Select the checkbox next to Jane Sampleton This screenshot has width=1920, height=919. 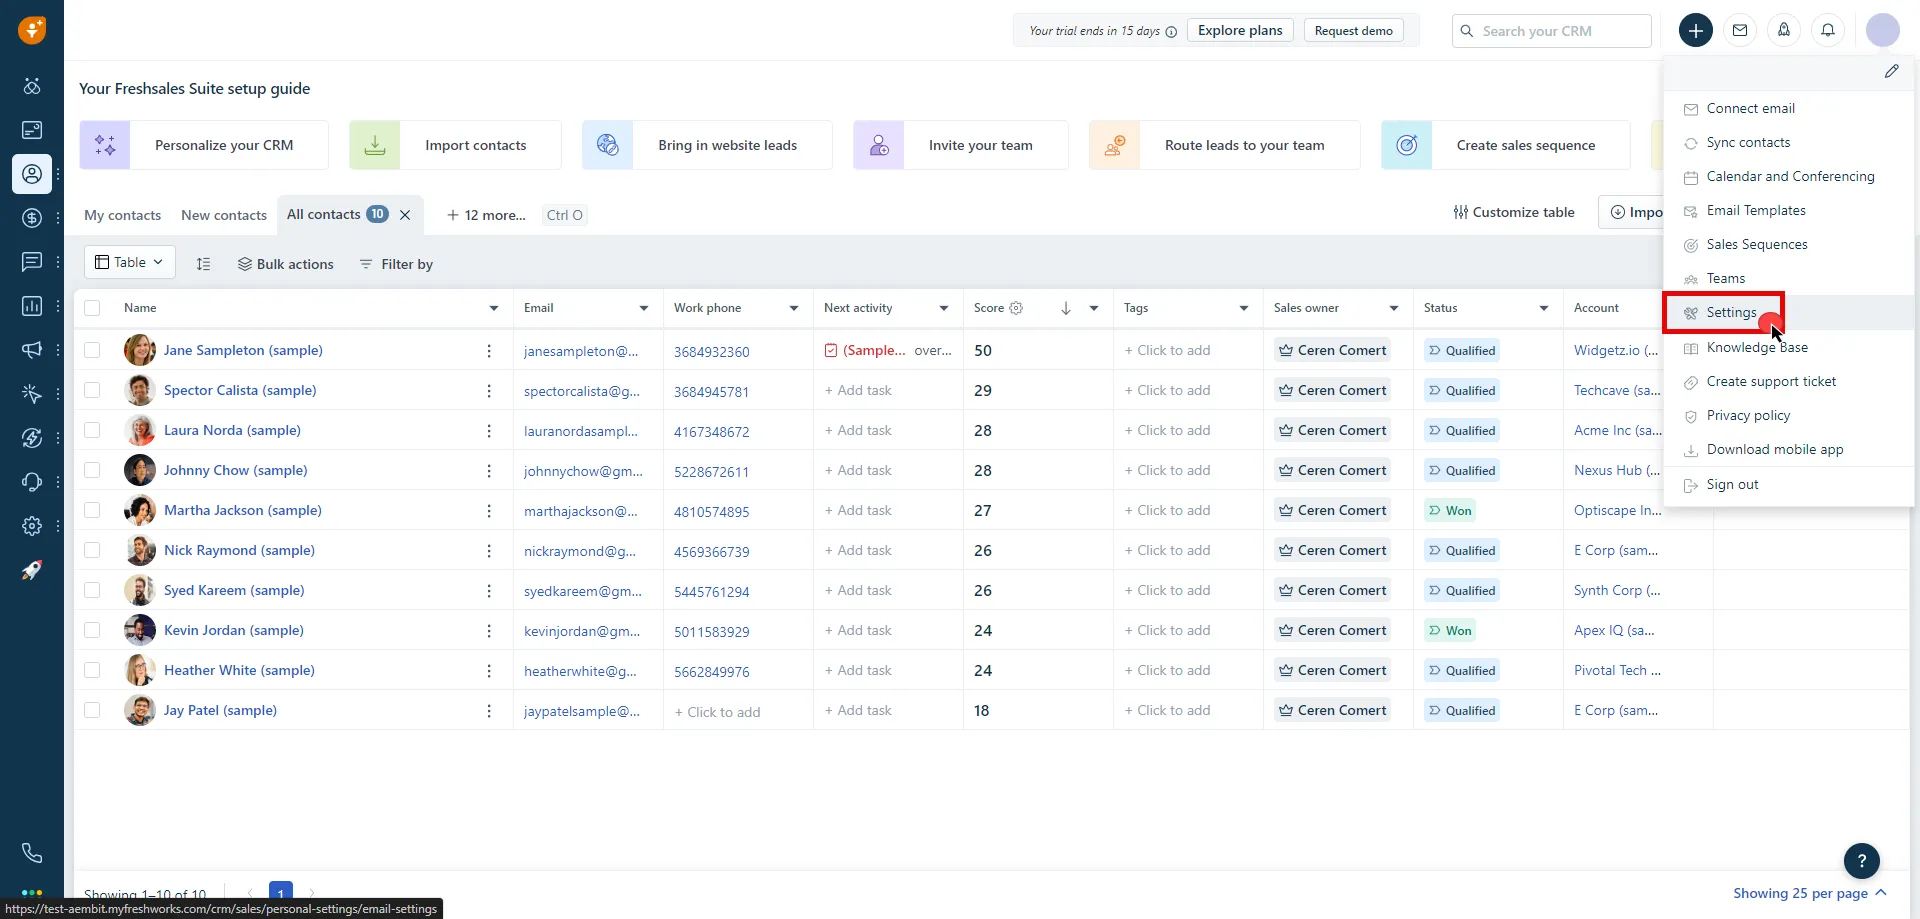tap(92, 350)
